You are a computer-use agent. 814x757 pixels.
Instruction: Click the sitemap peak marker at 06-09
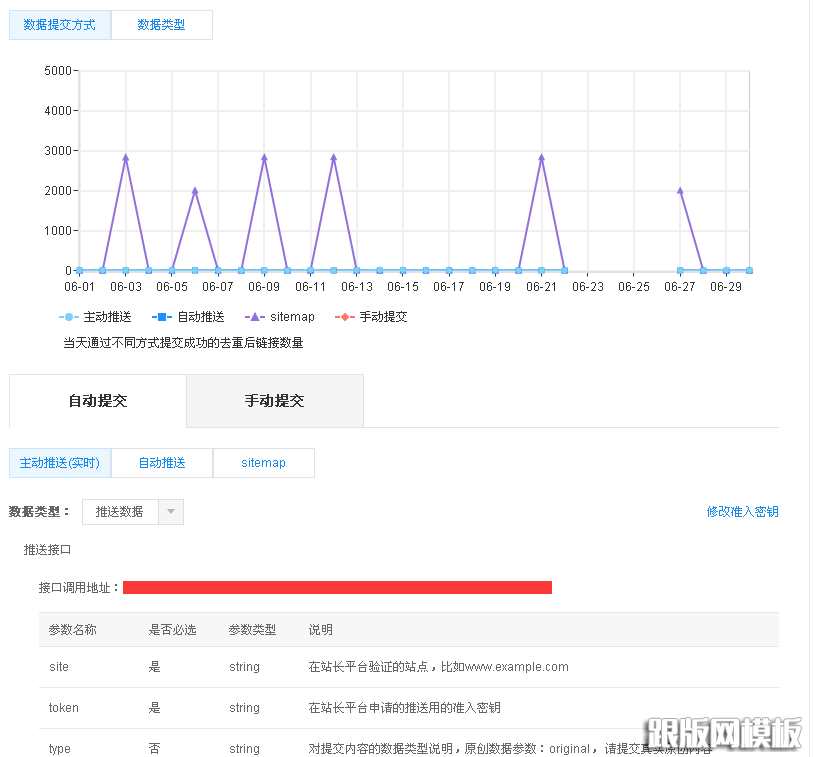point(264,157)
